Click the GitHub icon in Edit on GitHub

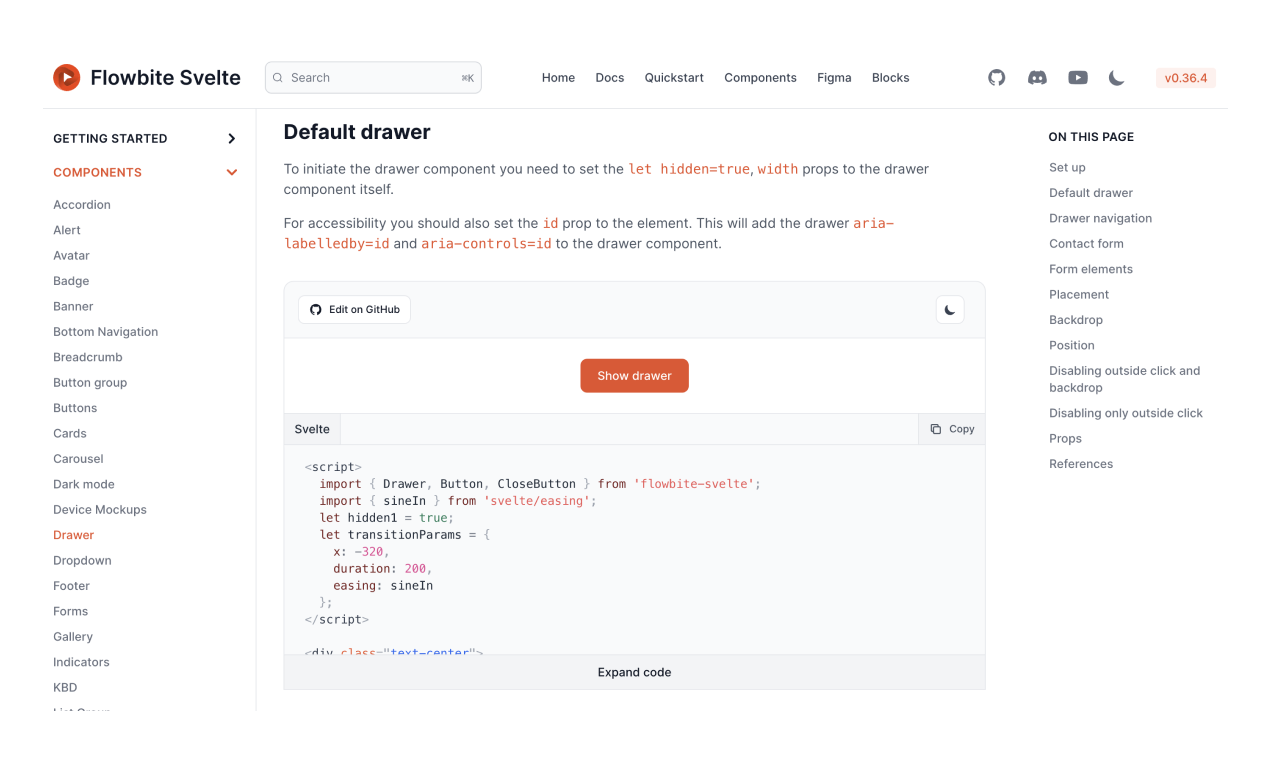tap(316, 310)
